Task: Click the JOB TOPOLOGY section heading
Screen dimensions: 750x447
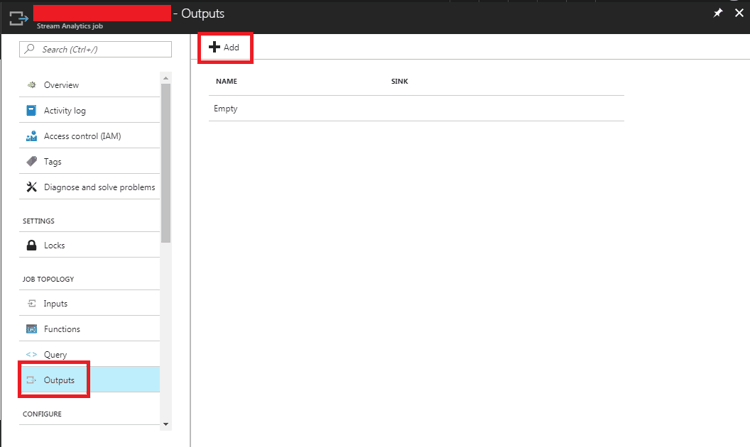Action: click(48, 279)
